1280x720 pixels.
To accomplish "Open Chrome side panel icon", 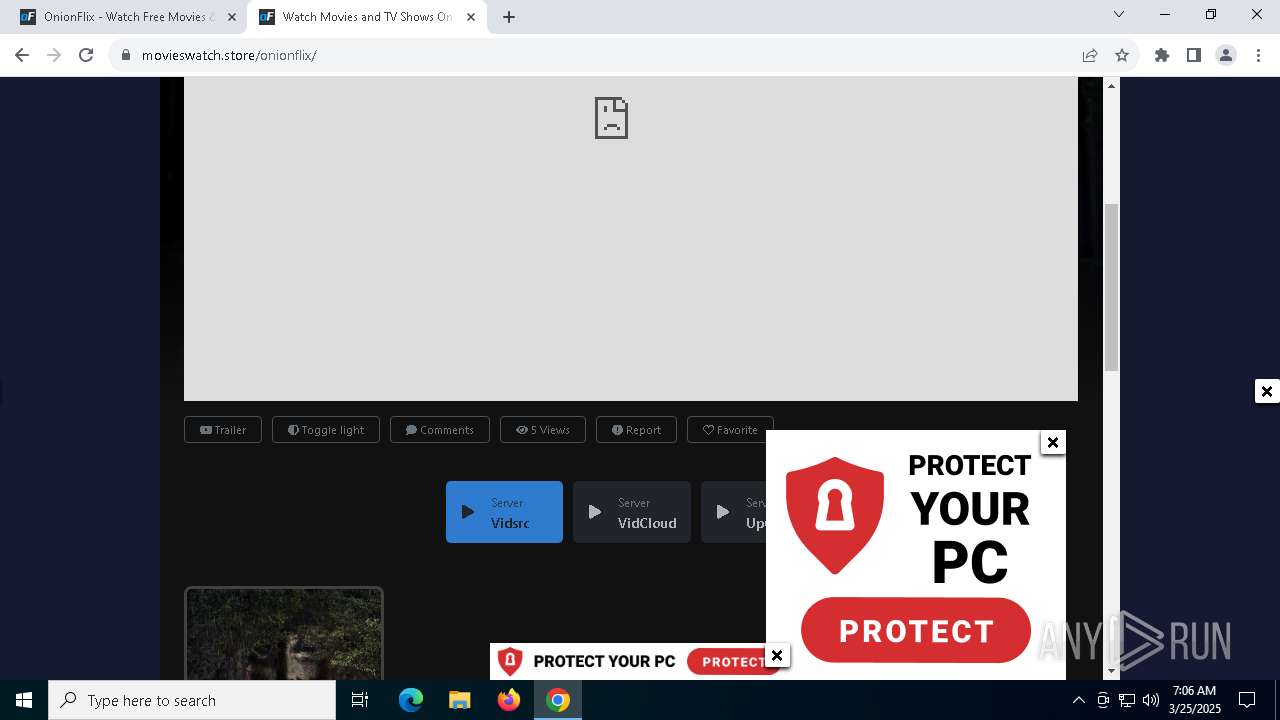I will point(1194,55).
